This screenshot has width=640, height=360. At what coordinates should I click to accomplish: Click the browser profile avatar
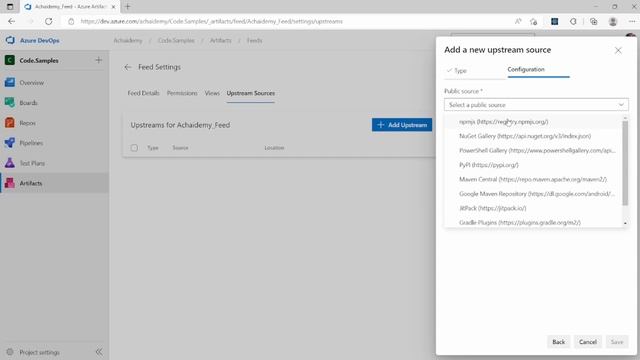pos(613,21)
